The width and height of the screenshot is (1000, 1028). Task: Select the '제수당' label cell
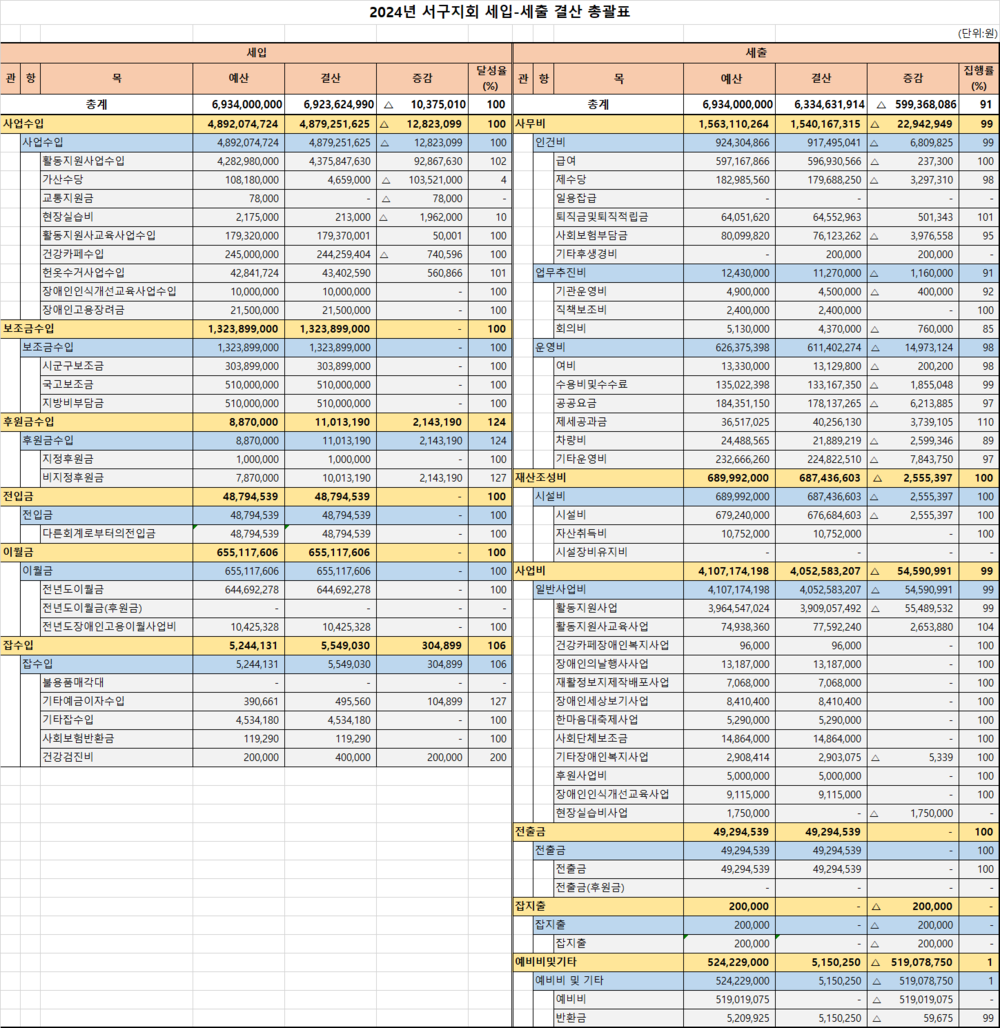point(618,180)
